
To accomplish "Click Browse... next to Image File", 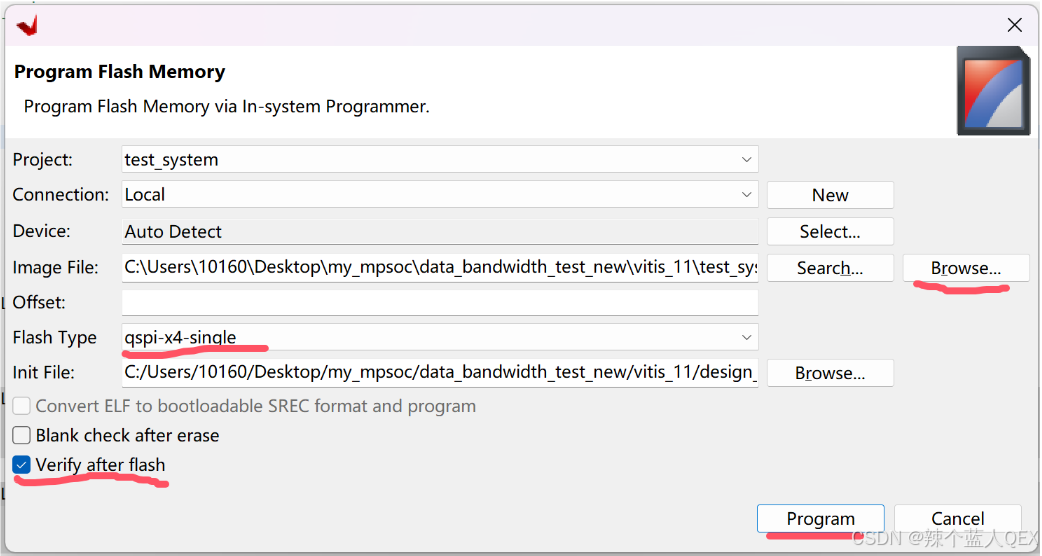I will tap(966, 268).
